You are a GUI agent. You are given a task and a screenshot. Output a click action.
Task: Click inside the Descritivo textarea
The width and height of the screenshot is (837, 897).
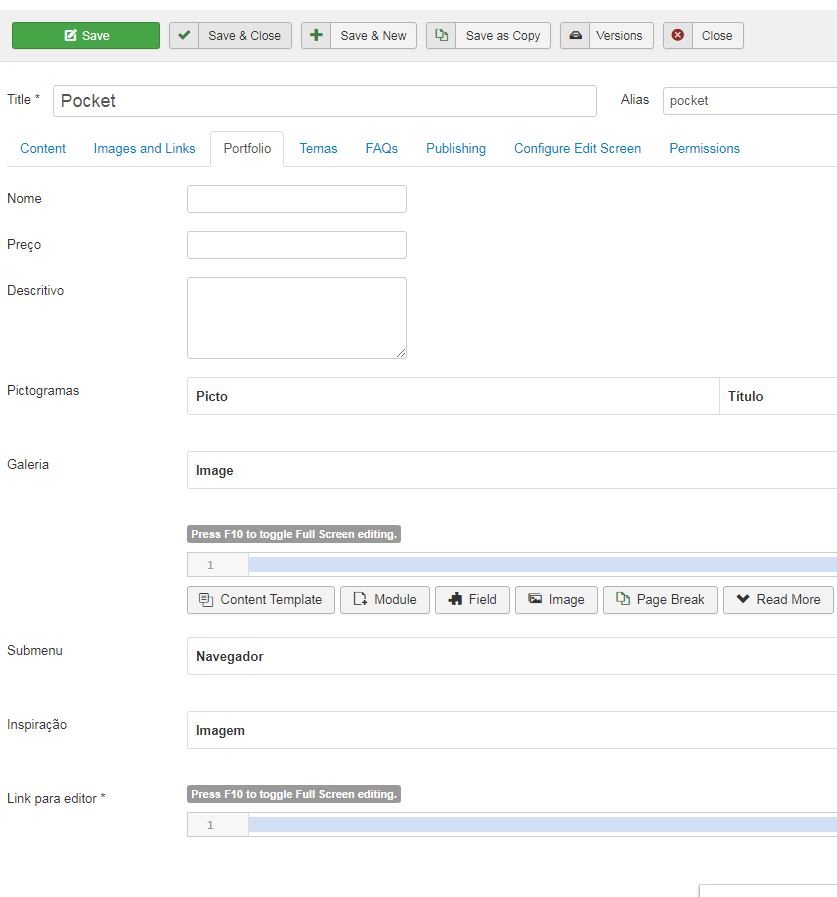point(297,318)
